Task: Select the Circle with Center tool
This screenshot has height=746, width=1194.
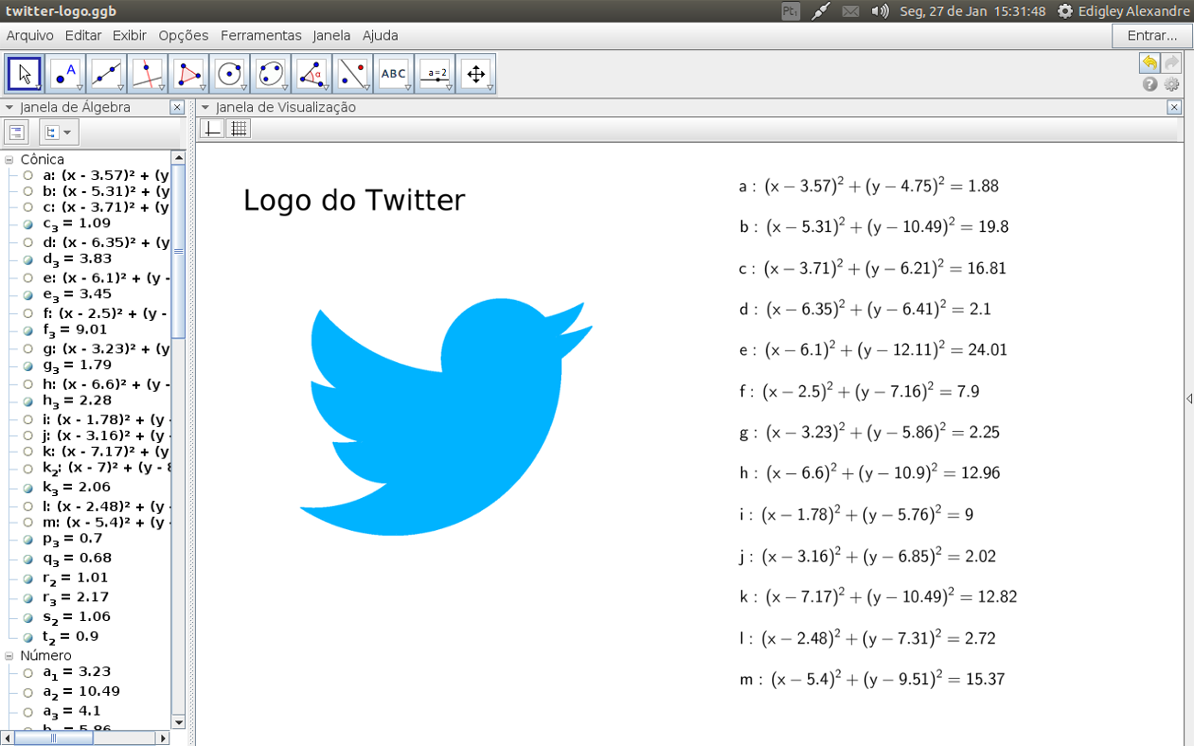Action: pyautogui.click(x=230, y=74)
